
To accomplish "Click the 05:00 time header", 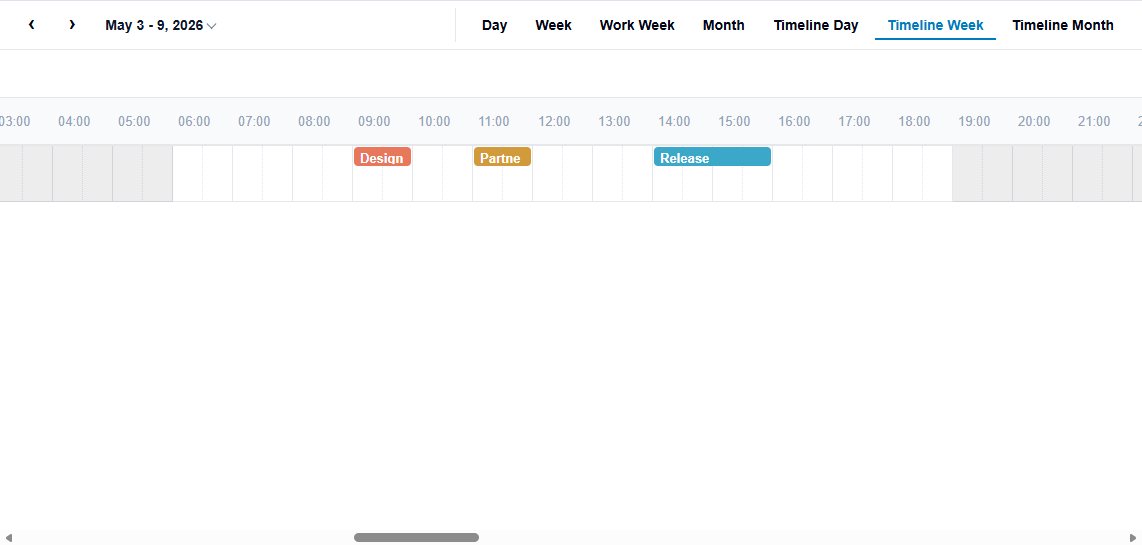I will pyautogui.click(x=134, y=122).
